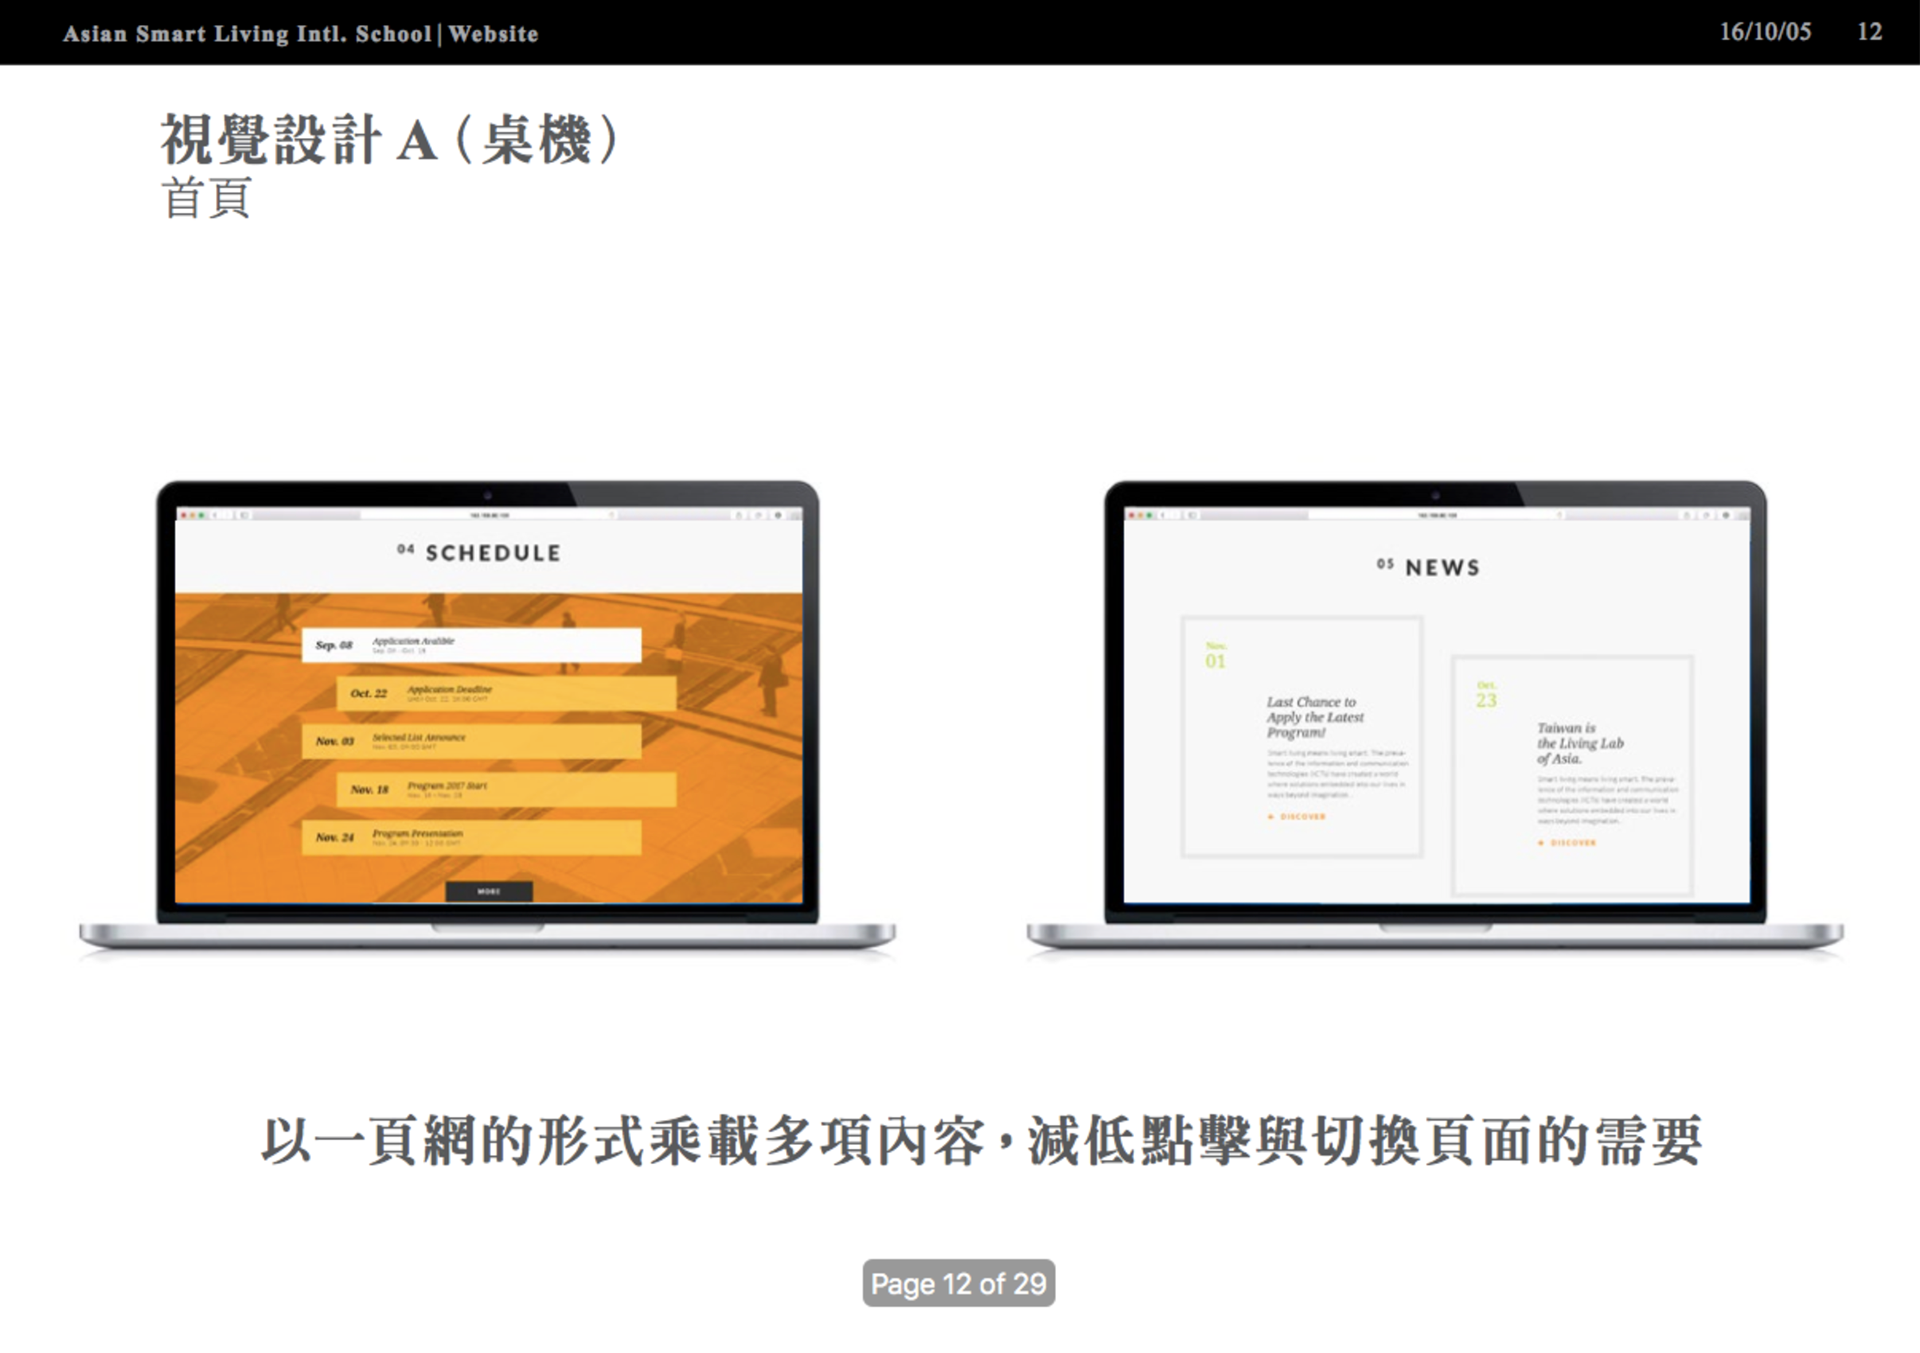Click the browser back arrow in right mockup
The height and width of the screenshot is (1353, 1920).
tap(1163, 515)
